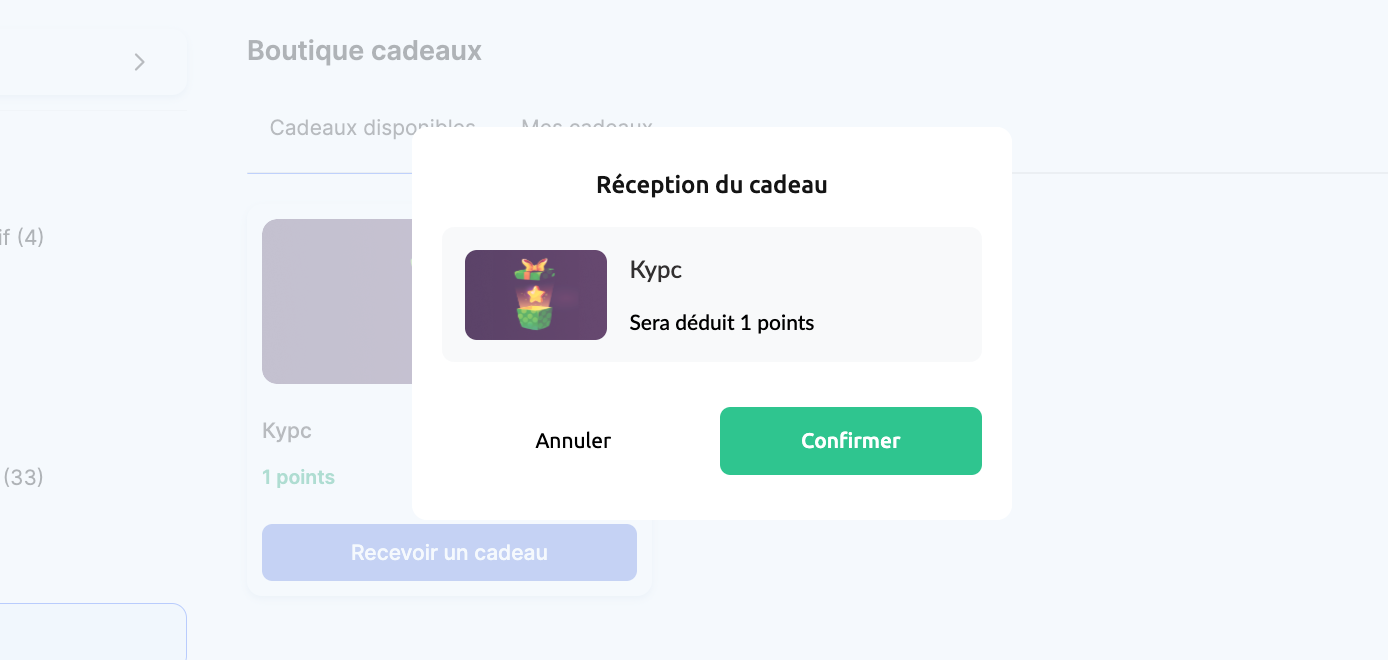Click the green 1 points price label
The image size is (1388, 660).
[x=298, y=477]
